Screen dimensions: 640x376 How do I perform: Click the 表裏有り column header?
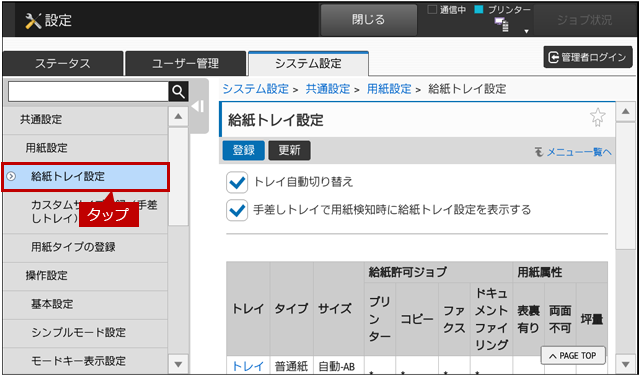(x=529, y=319)
